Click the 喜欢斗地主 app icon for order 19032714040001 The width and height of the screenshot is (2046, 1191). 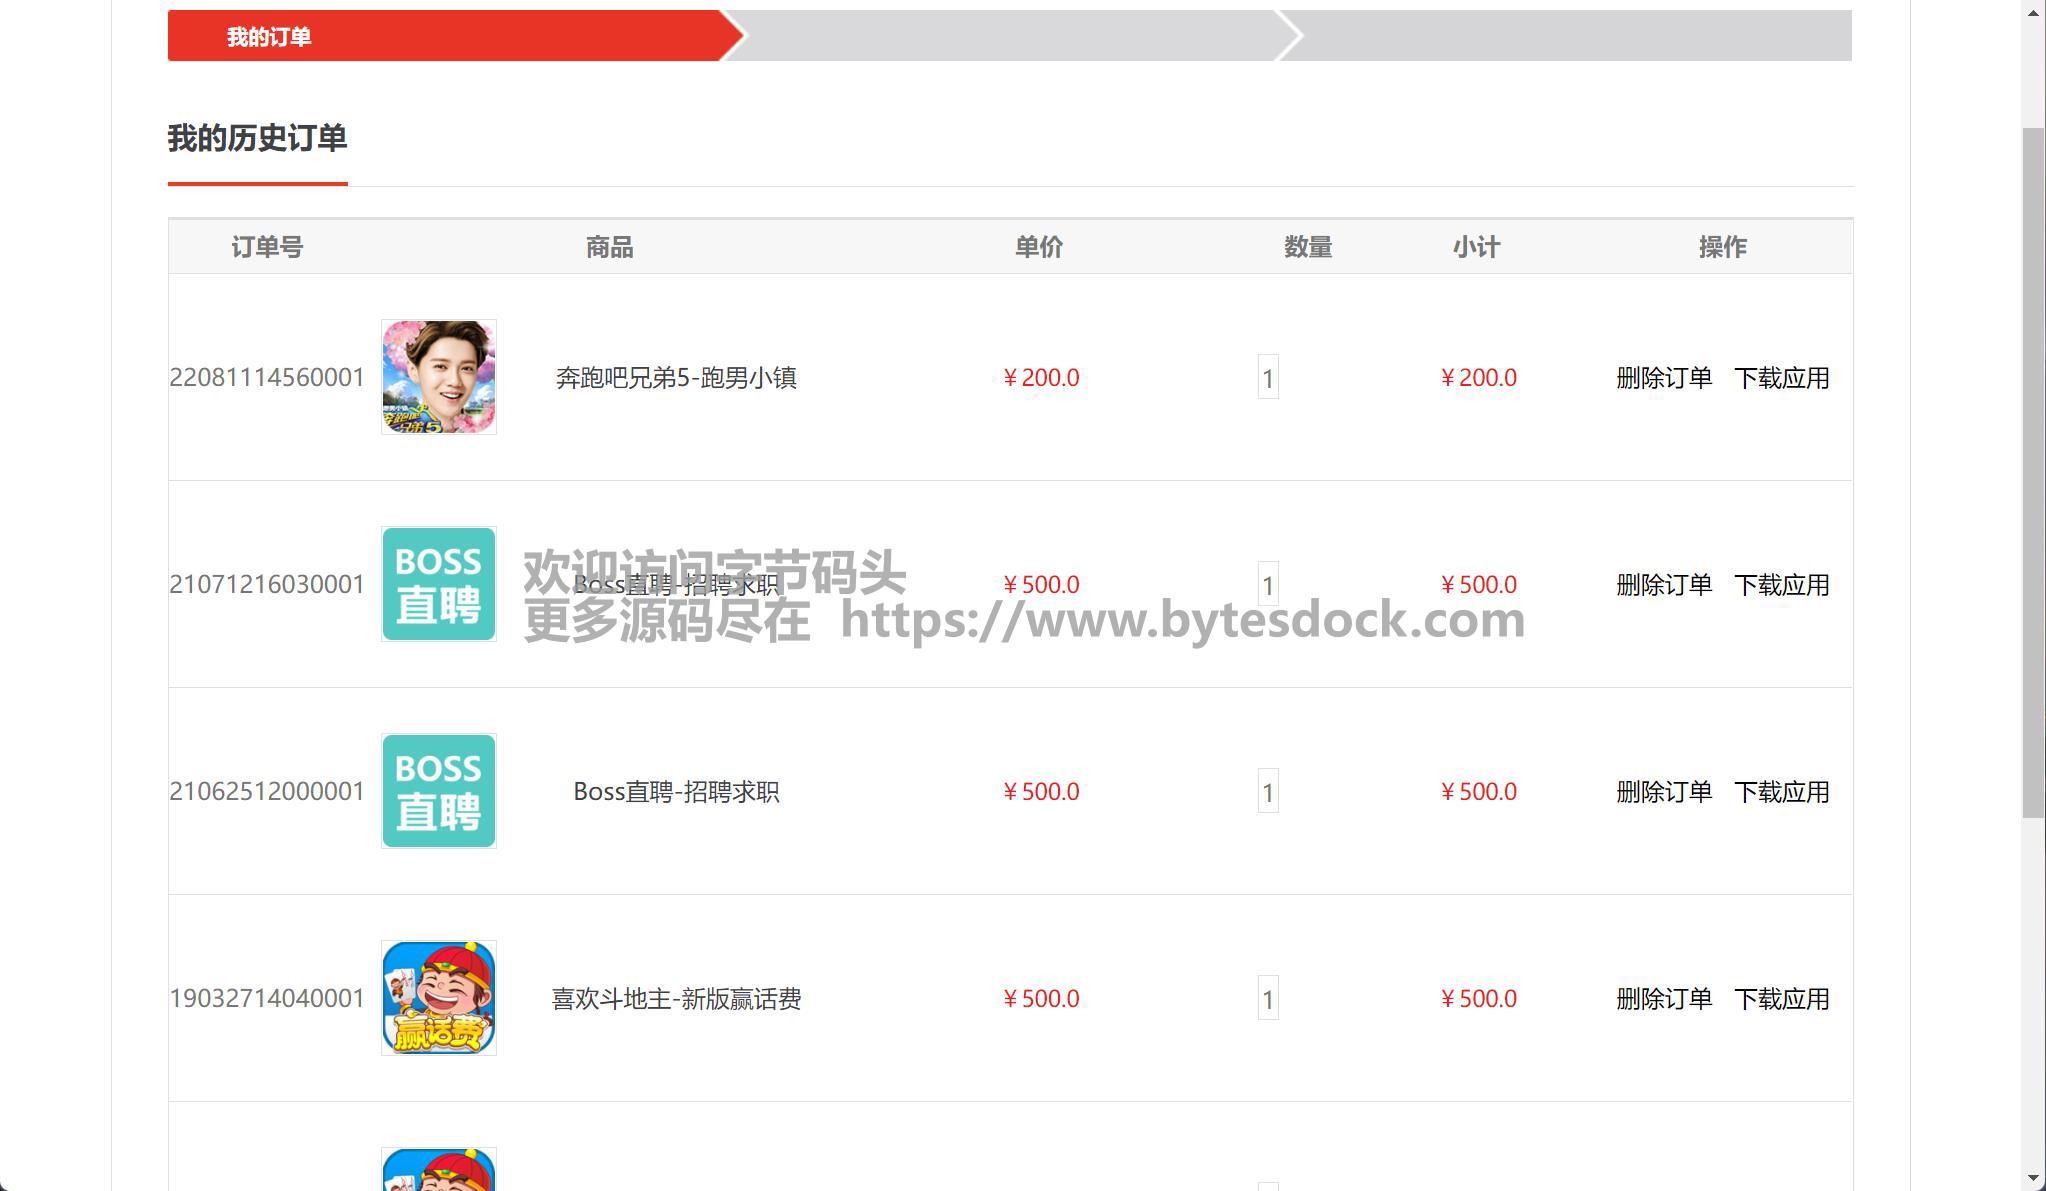pyautogui.click(x=438, y=998)
